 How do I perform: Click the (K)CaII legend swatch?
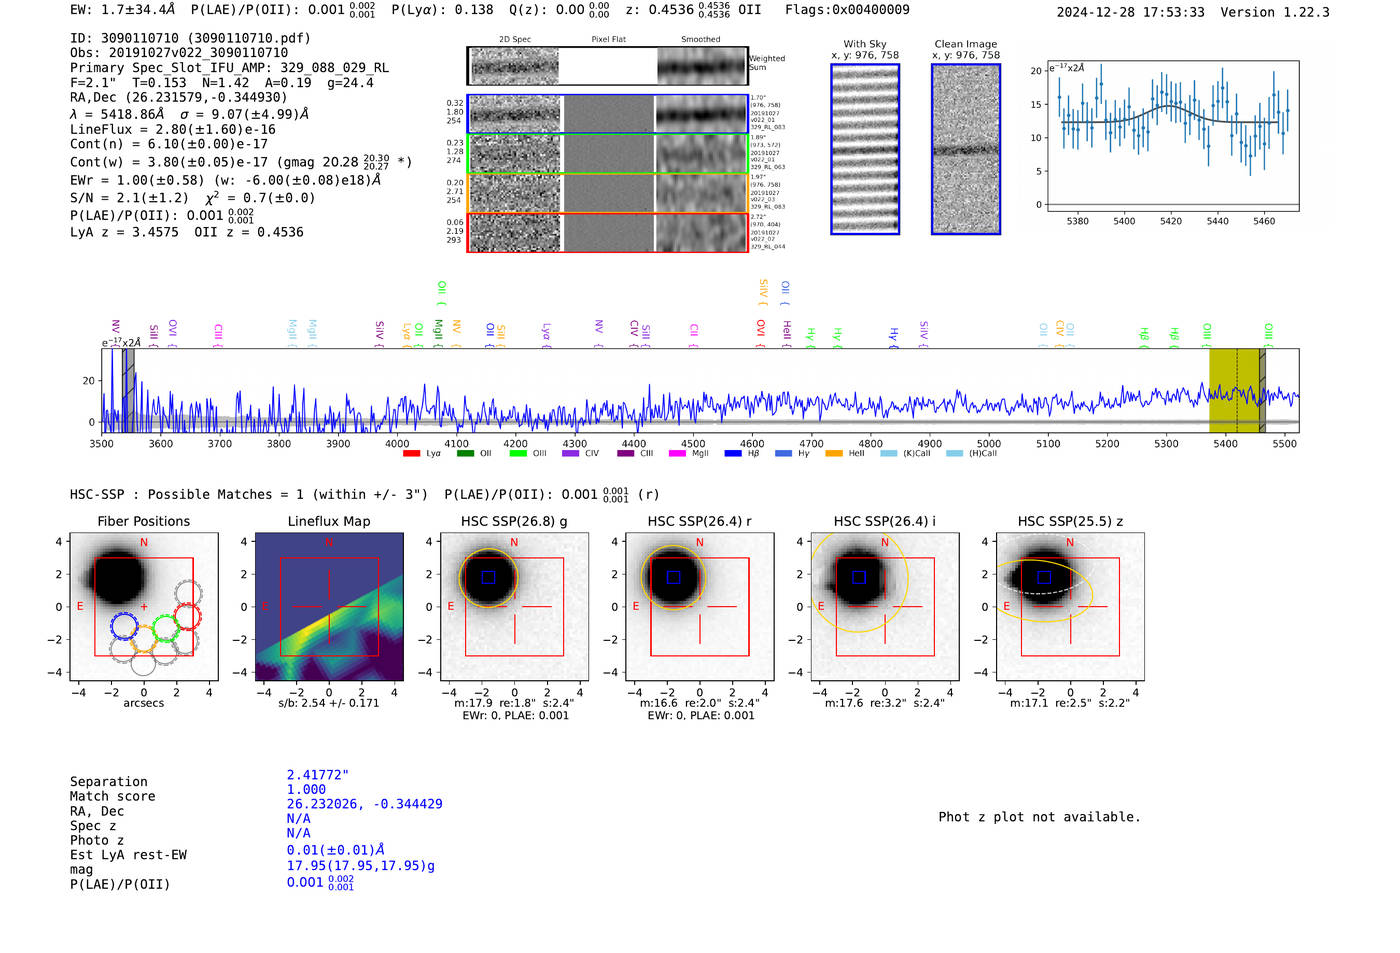(888, 453)
